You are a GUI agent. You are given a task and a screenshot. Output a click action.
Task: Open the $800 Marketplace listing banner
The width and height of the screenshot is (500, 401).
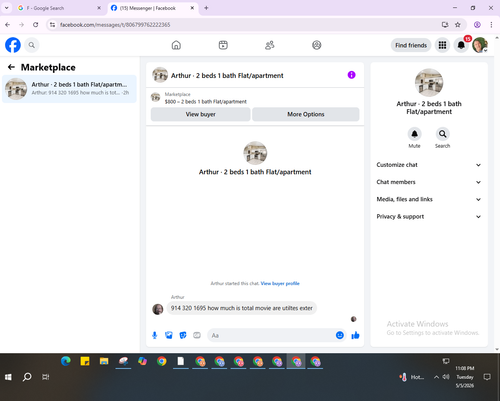click(x=255, y=98)
